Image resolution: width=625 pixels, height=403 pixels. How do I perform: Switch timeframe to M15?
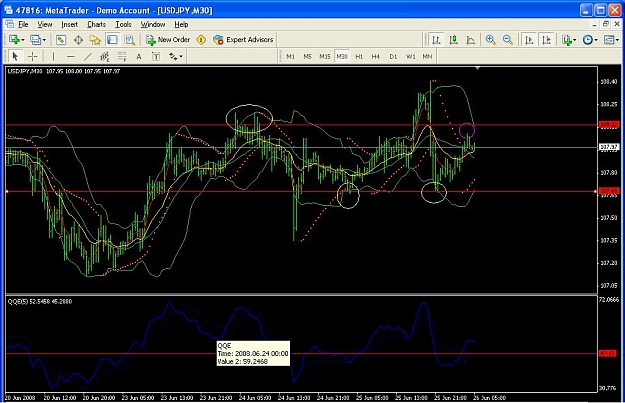pyautogui.click(x=324, y=57)
